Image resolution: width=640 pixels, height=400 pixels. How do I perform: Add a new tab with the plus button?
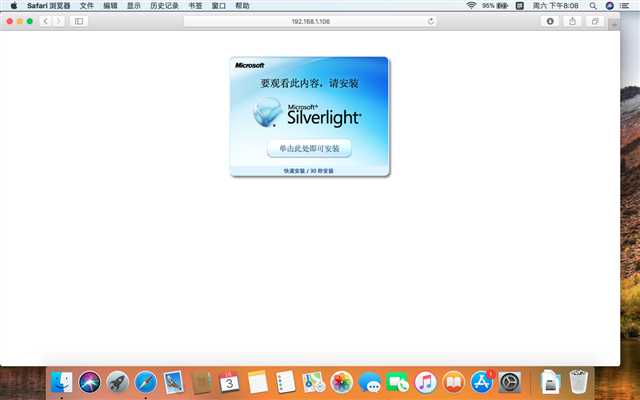[613, 25]
